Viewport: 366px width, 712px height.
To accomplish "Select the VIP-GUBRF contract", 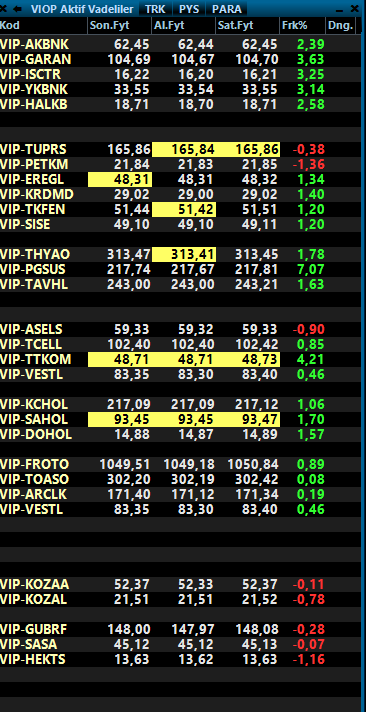I will (181, 629).
